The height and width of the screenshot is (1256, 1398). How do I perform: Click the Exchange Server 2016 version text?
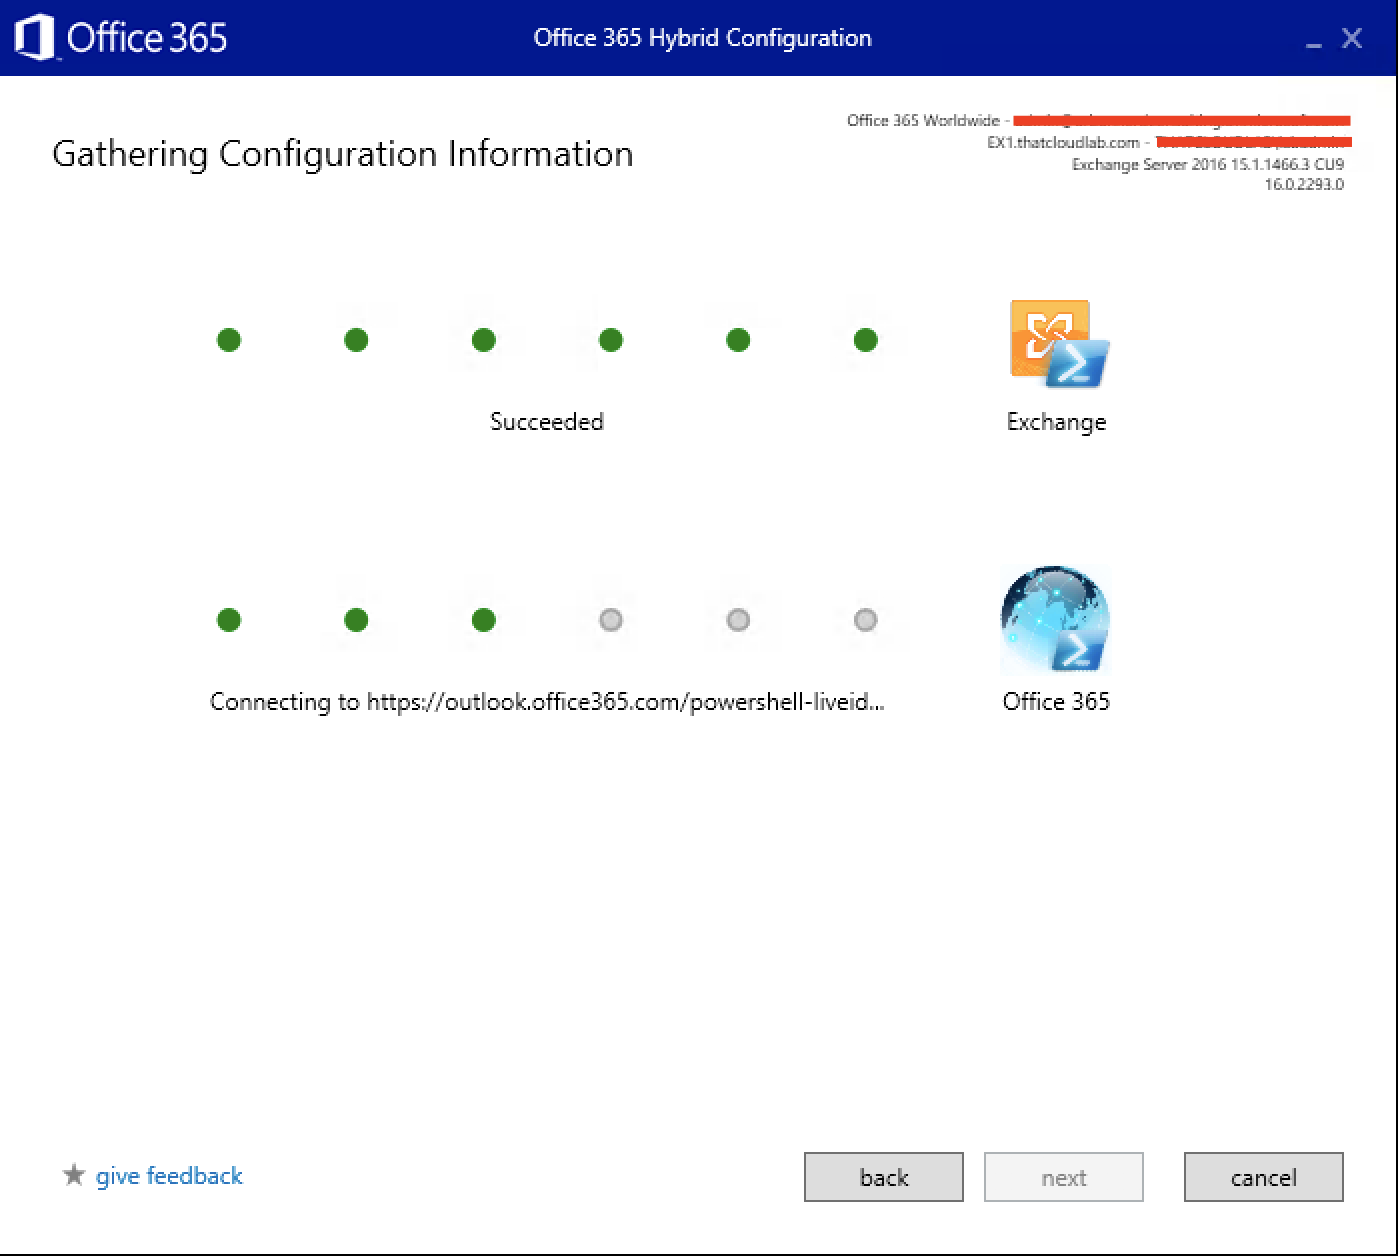(x=1207, y=164)
